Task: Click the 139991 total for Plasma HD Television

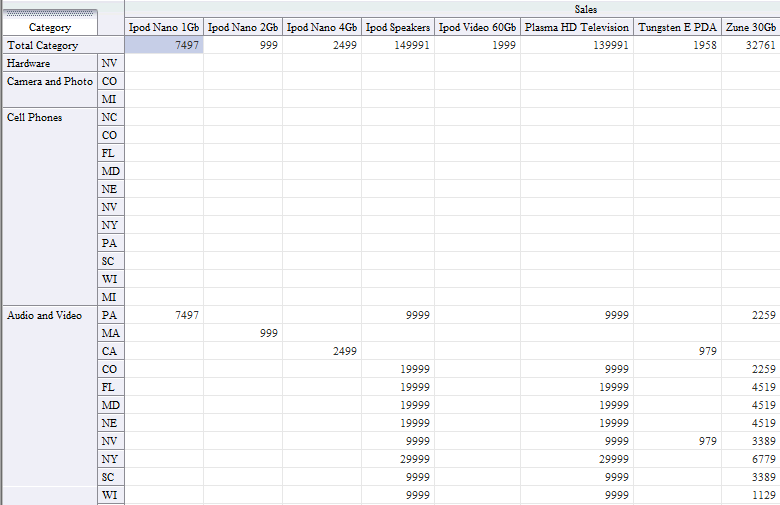Action: pyautogui.click(x=577, y=45)
